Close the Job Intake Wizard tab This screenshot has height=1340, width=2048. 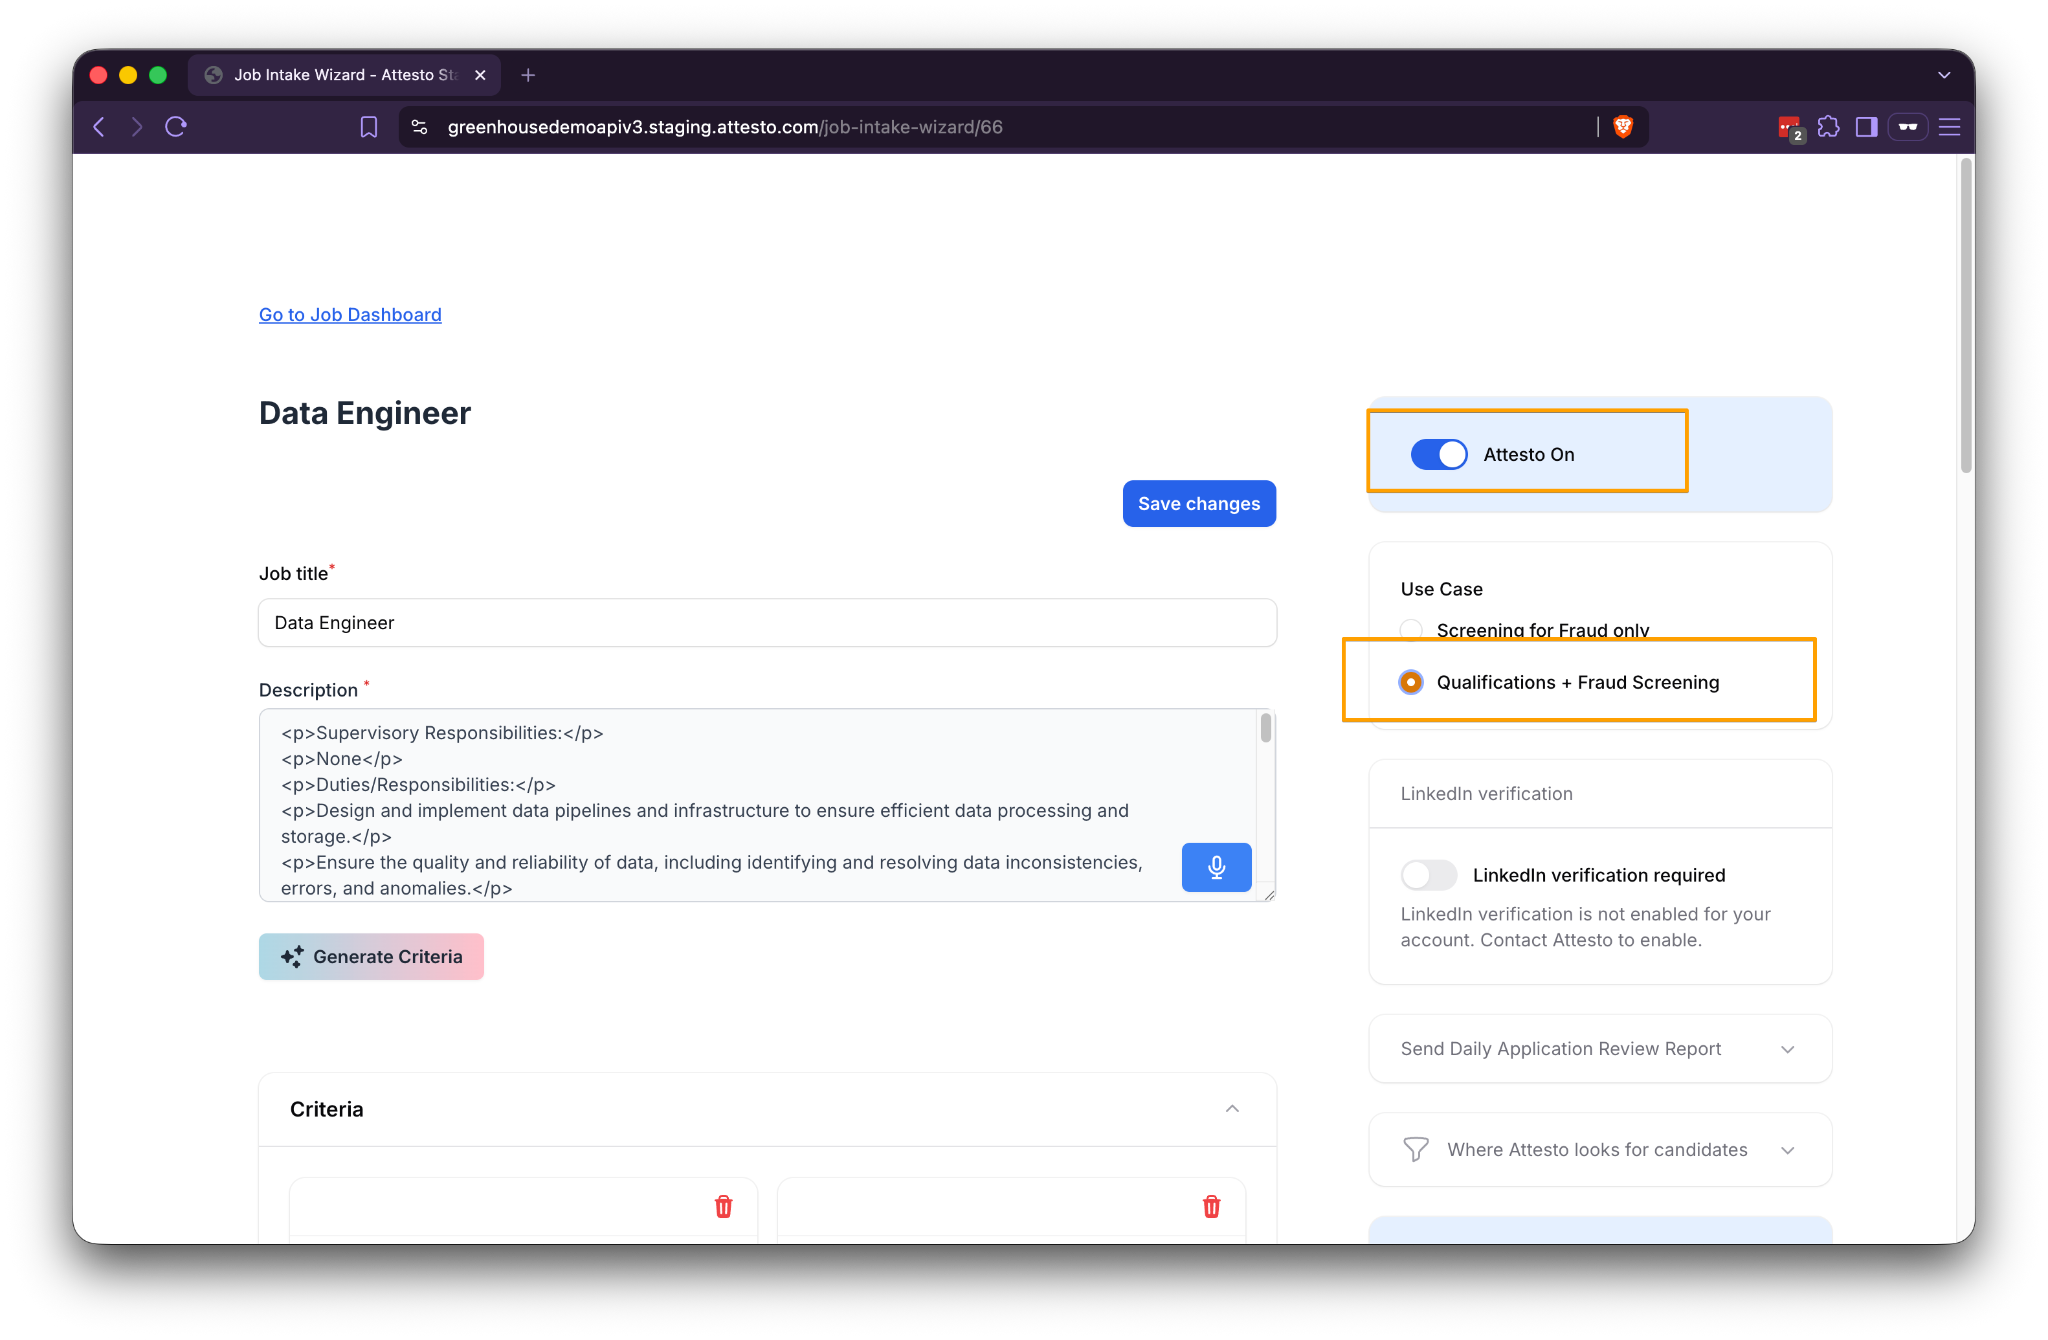coord(480,75)
